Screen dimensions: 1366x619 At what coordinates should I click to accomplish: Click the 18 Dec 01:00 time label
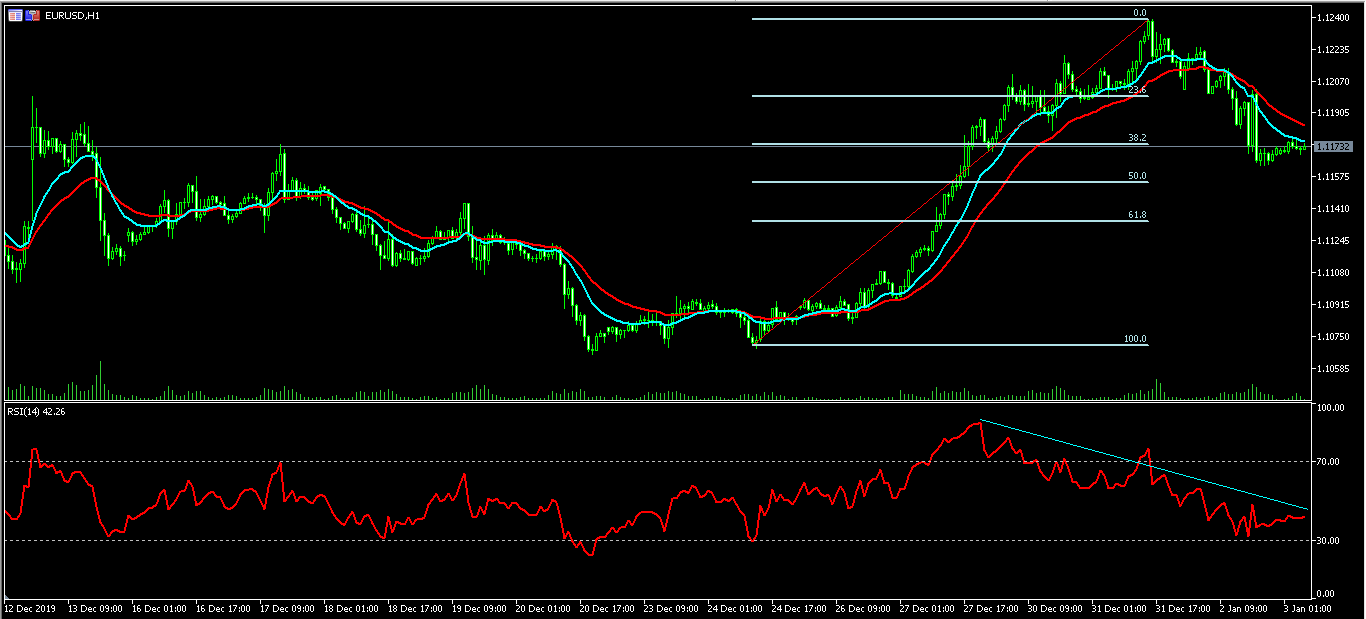(x=349, y=607)
